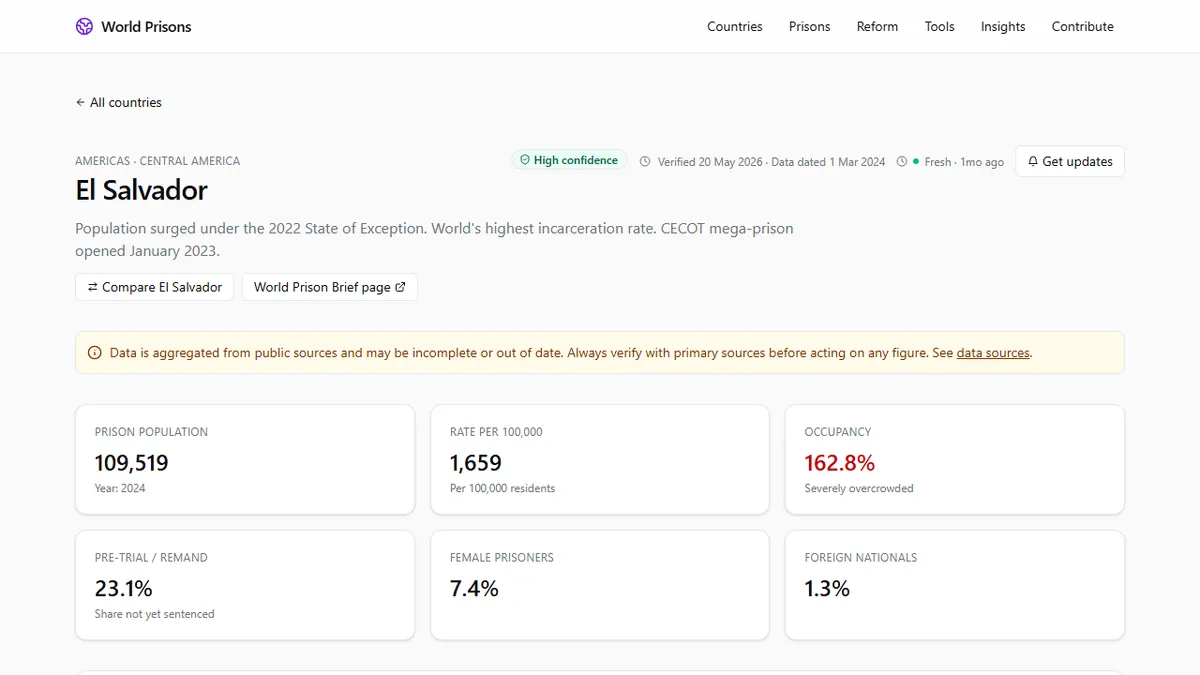Select Insights in the top navigation
This screenshot has height=675, width=1200.
point(1003,27)
